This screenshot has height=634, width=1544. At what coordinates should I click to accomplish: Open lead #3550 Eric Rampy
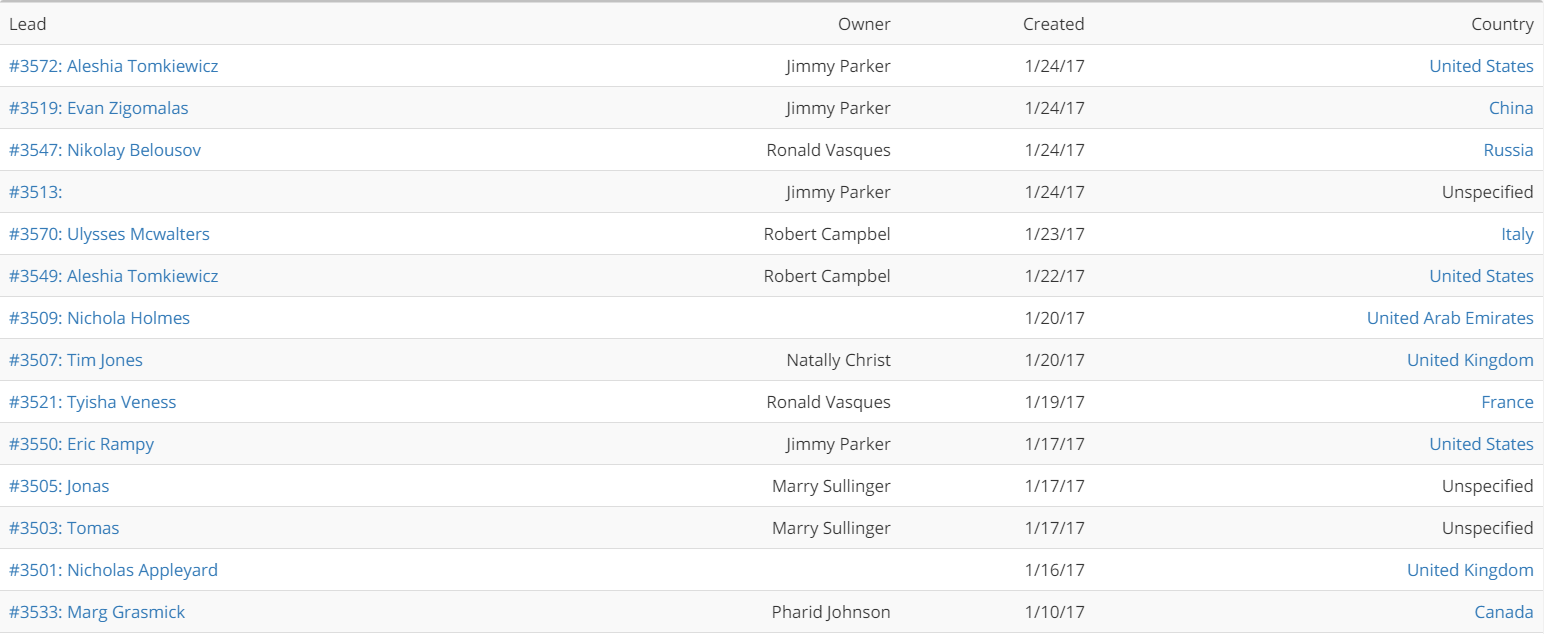click(x=81, y=444)
